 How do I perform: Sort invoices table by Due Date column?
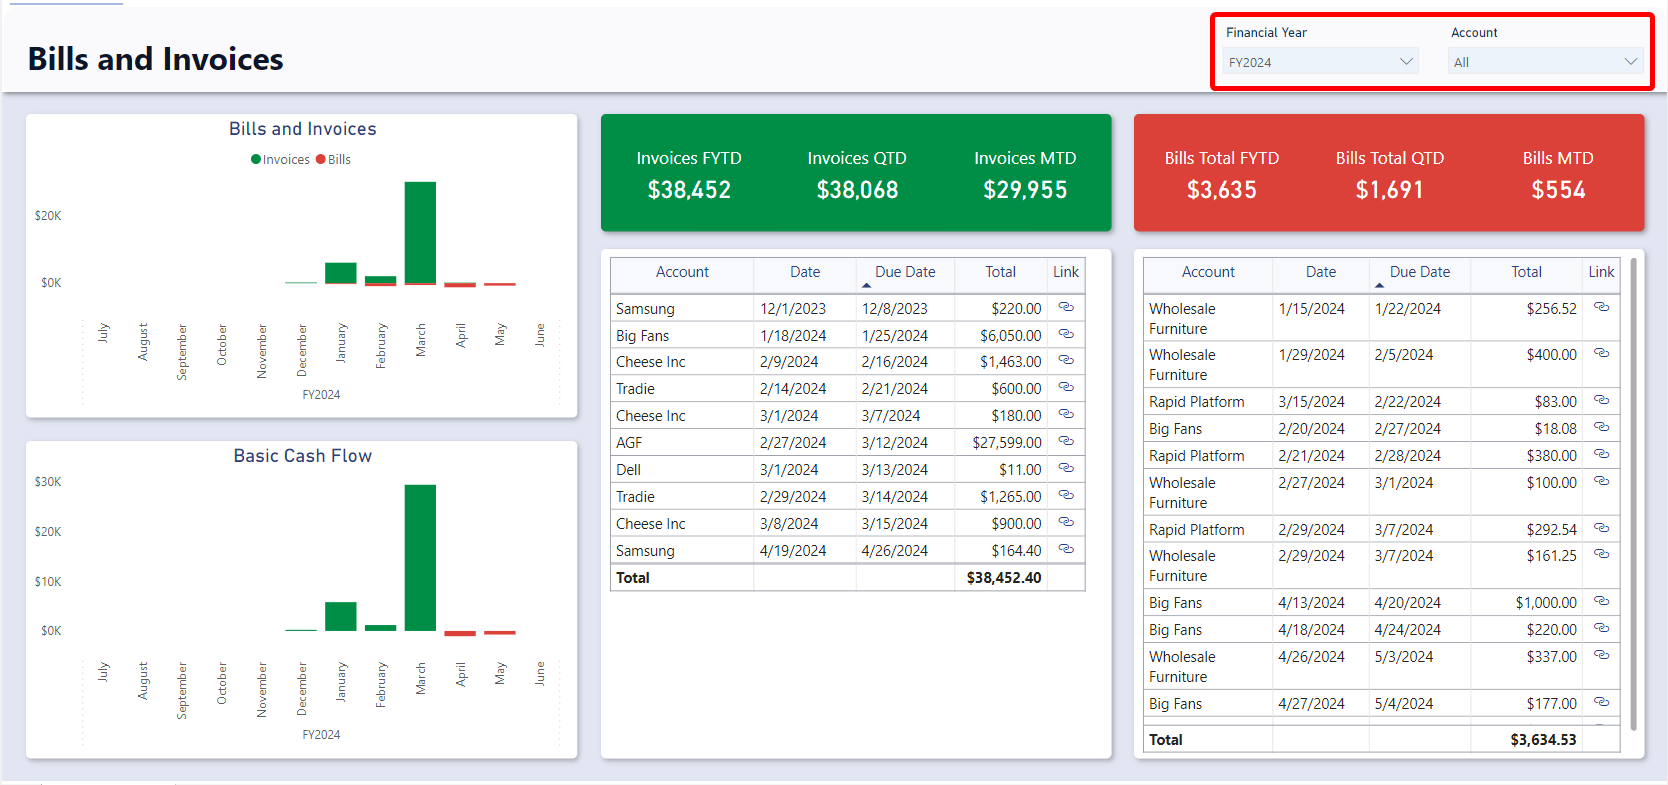[x=905, y=272]
